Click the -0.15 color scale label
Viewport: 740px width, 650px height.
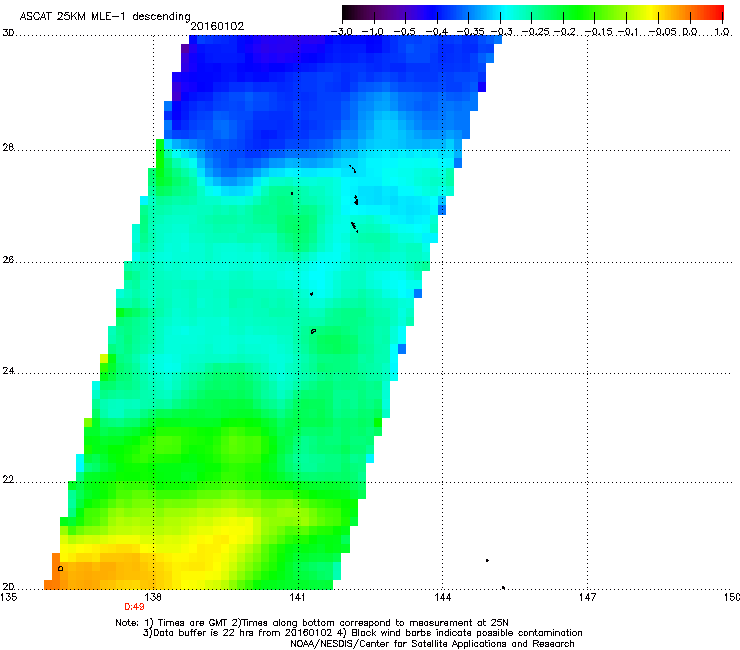[599, 32]
